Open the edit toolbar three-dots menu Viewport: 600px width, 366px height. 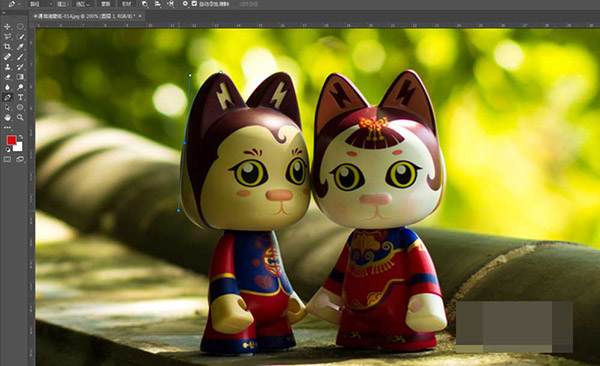(x=7, y=127)
